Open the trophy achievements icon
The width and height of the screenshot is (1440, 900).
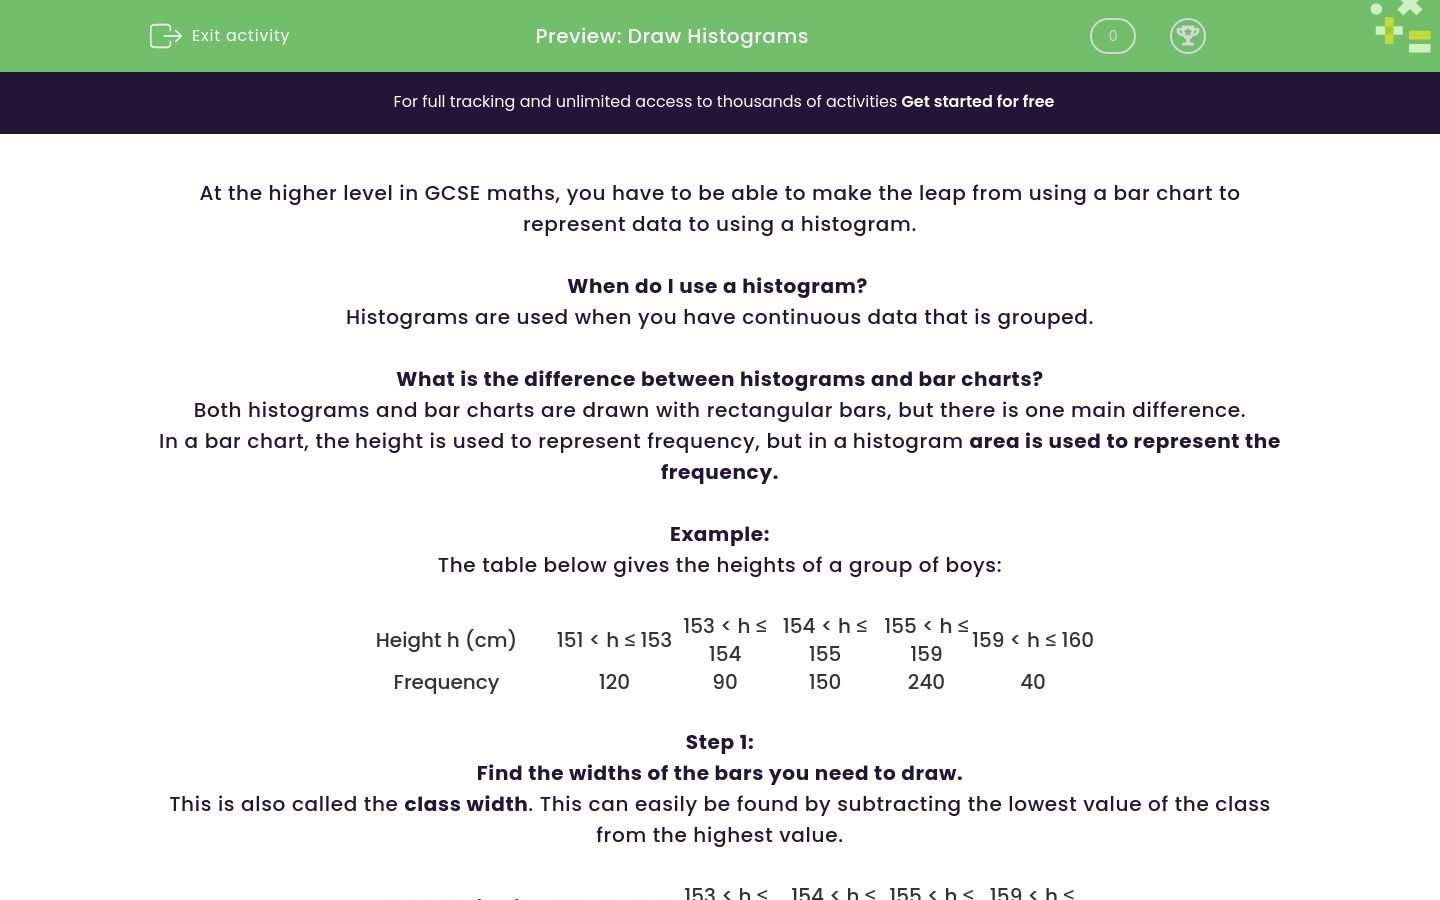[1188, 36]
